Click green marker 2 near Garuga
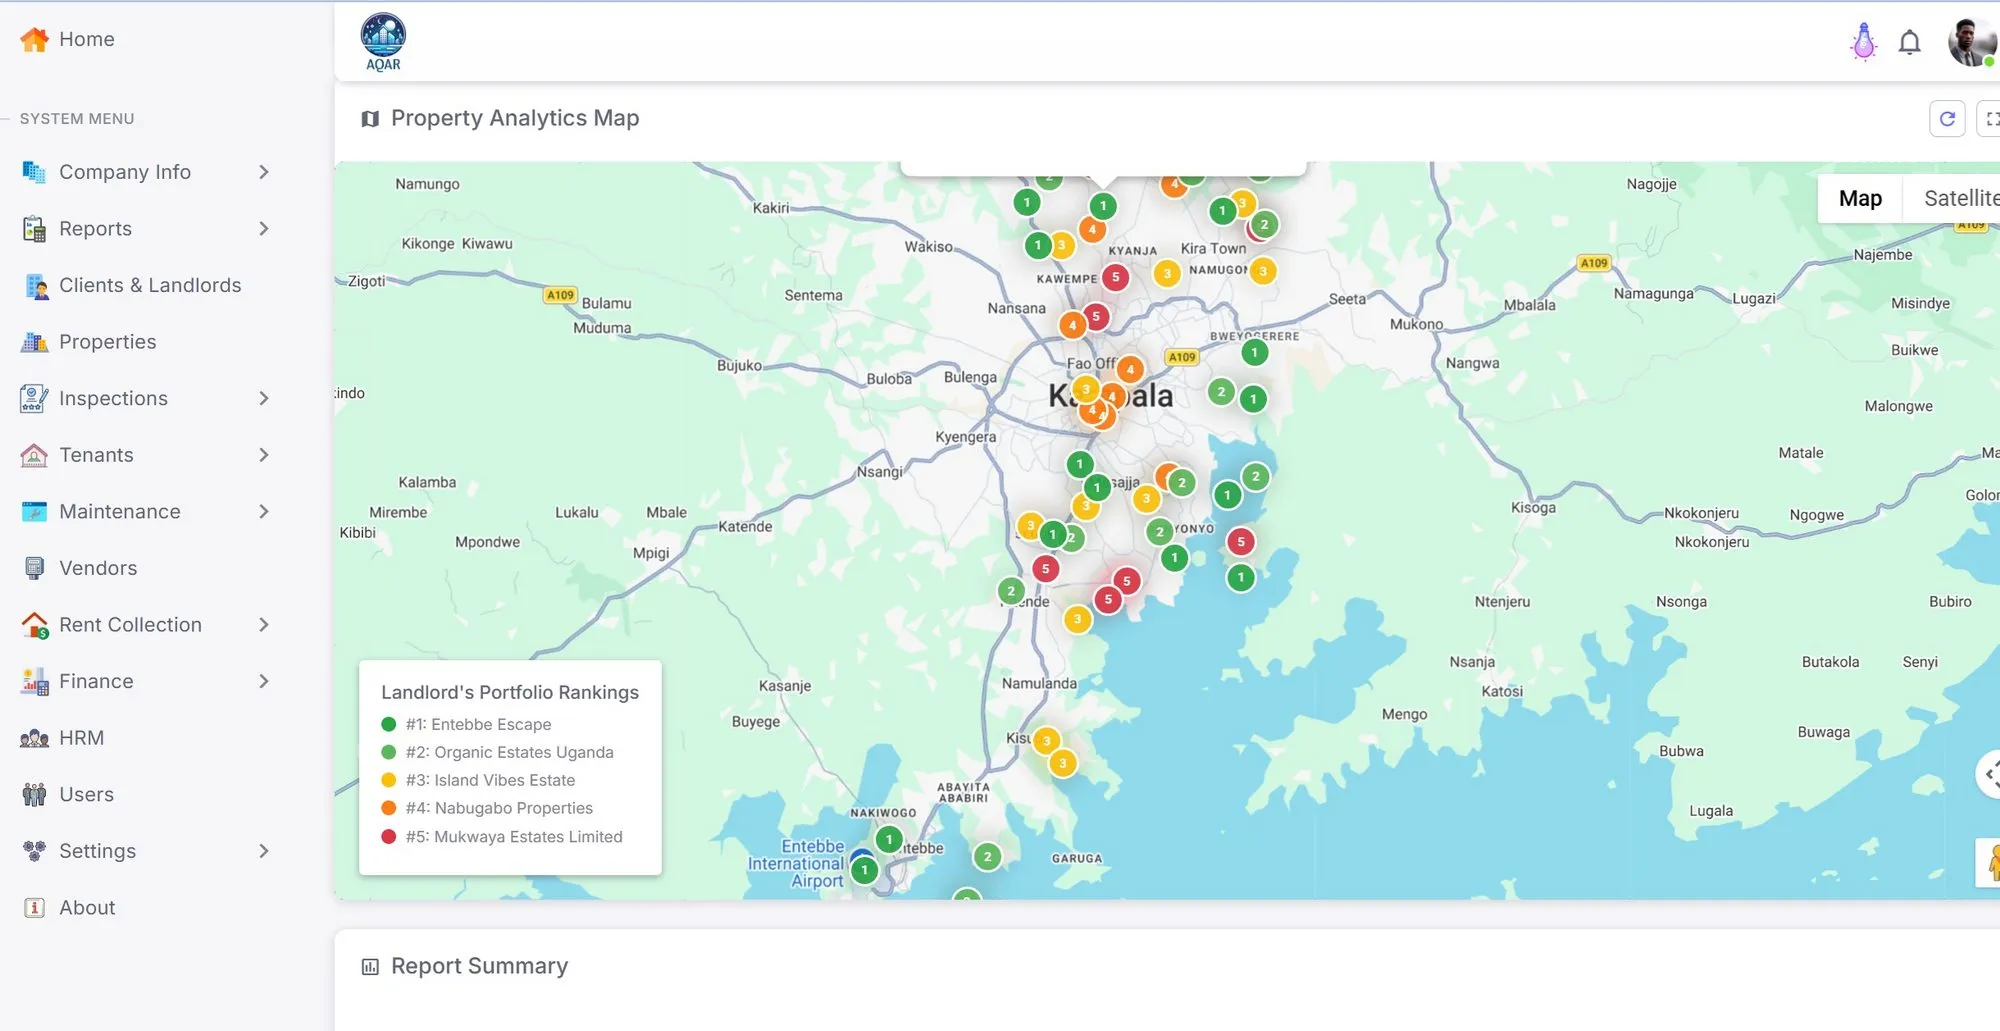 [x=987, y=857]
